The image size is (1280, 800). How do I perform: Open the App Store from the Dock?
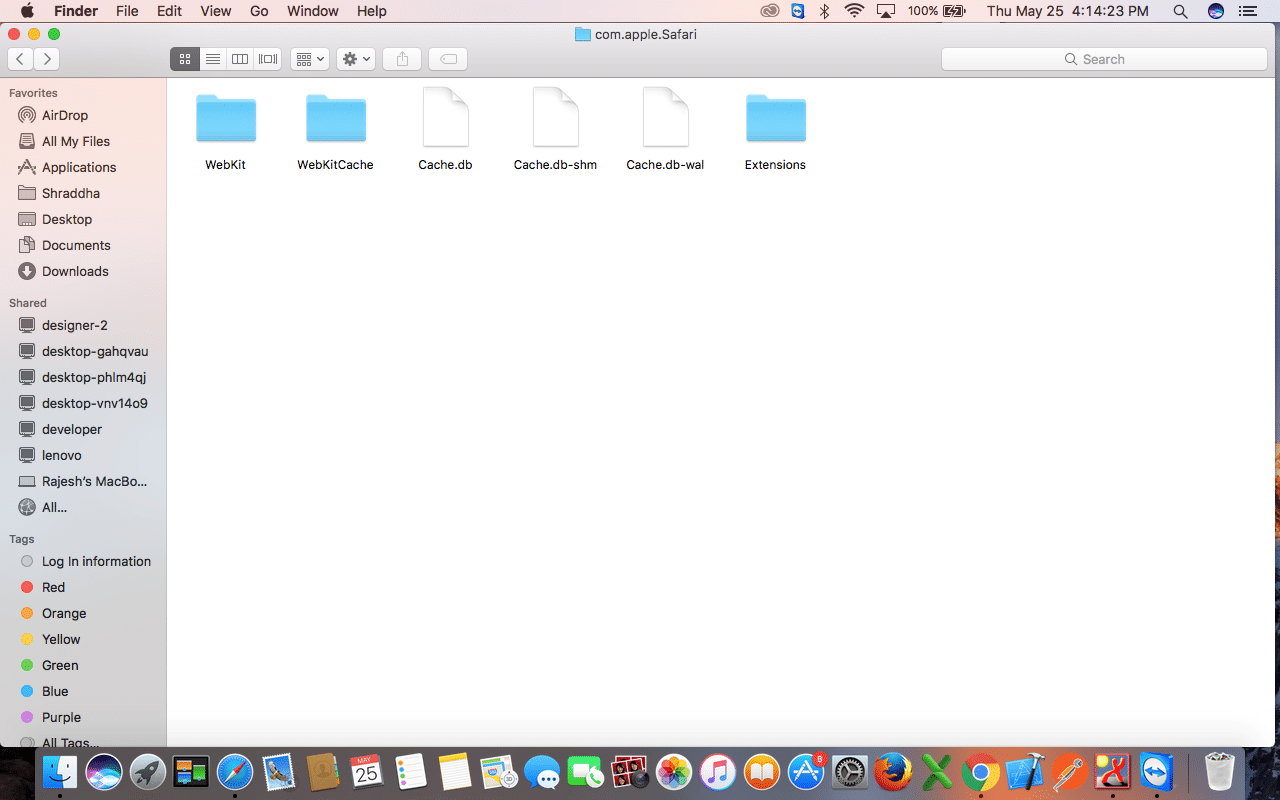coord(806,772)
